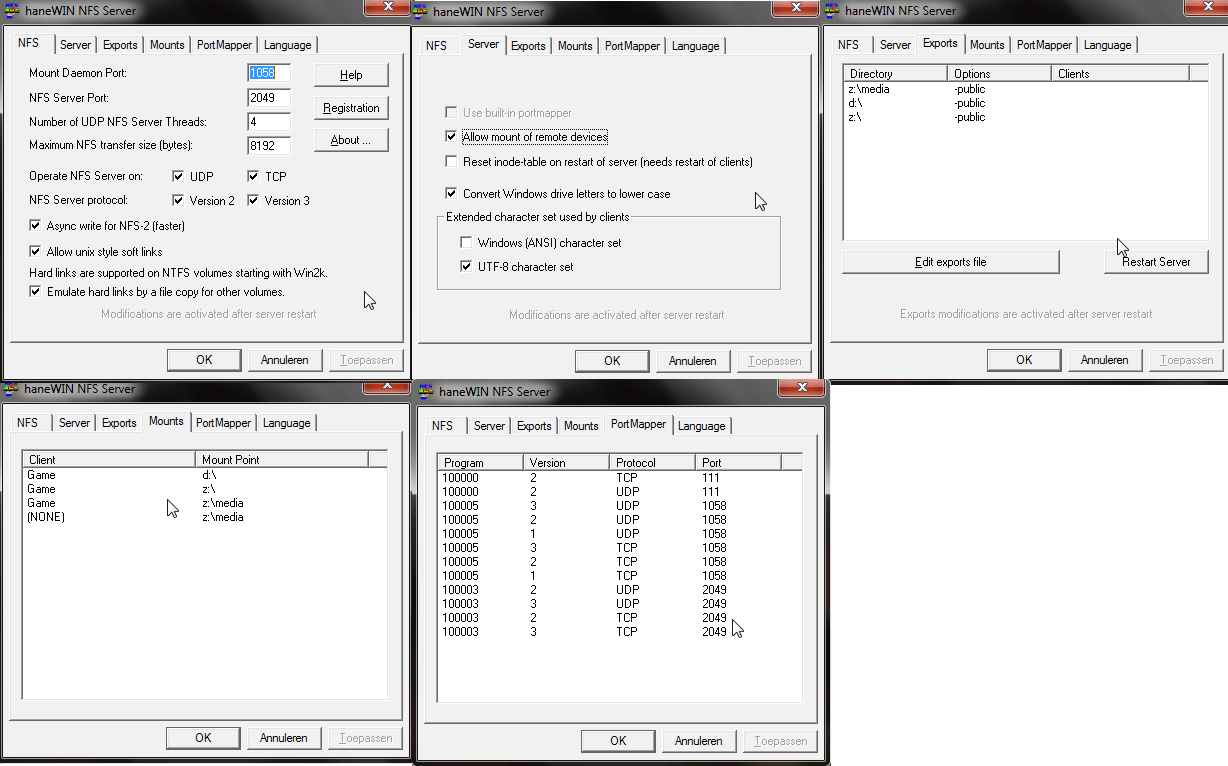Screen dimensions: 1228x766
Task: Uncheck NFS Server protocol Version 2
Action: [x=179, y=200]
